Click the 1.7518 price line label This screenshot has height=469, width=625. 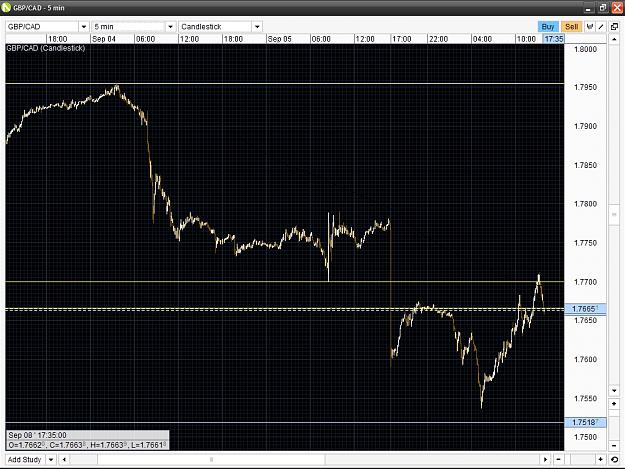click(x=585, y=422)
